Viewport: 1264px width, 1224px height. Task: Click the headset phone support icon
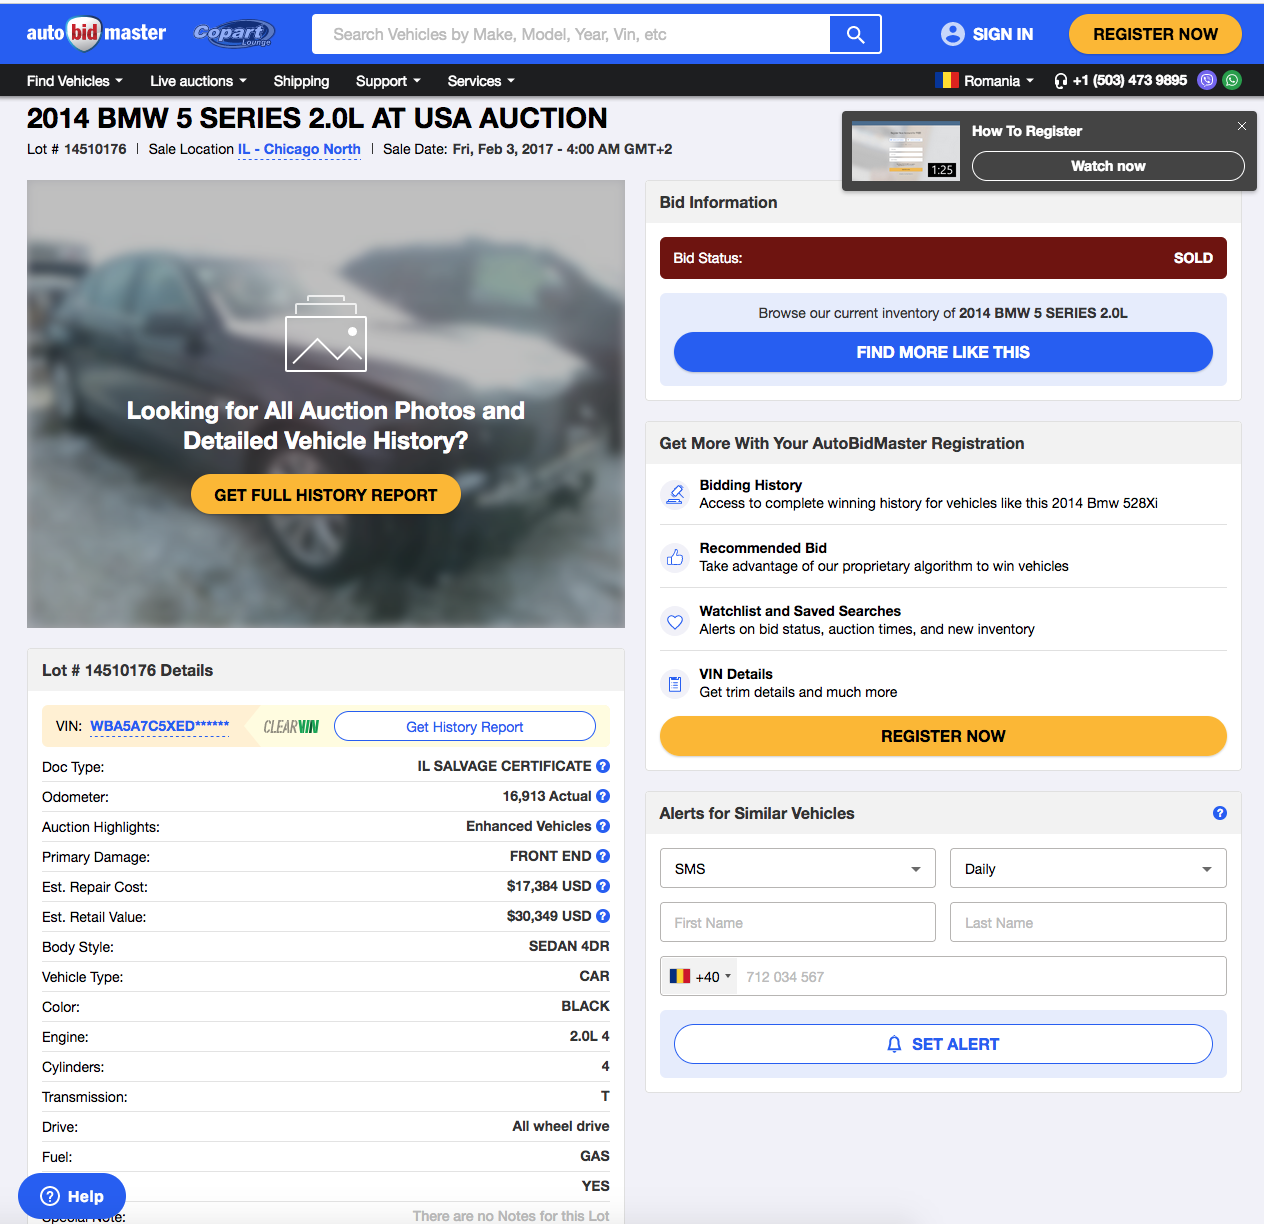pyautogui.click(x=1061, y=81)
